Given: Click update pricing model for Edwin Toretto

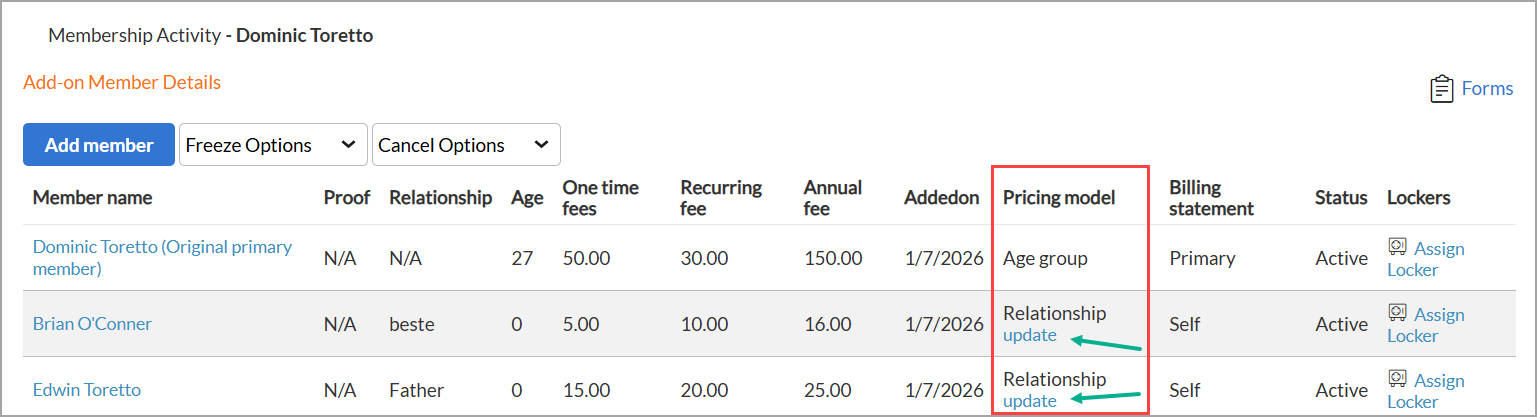Looking at the screenshot, I should (x=1029, y=401).
